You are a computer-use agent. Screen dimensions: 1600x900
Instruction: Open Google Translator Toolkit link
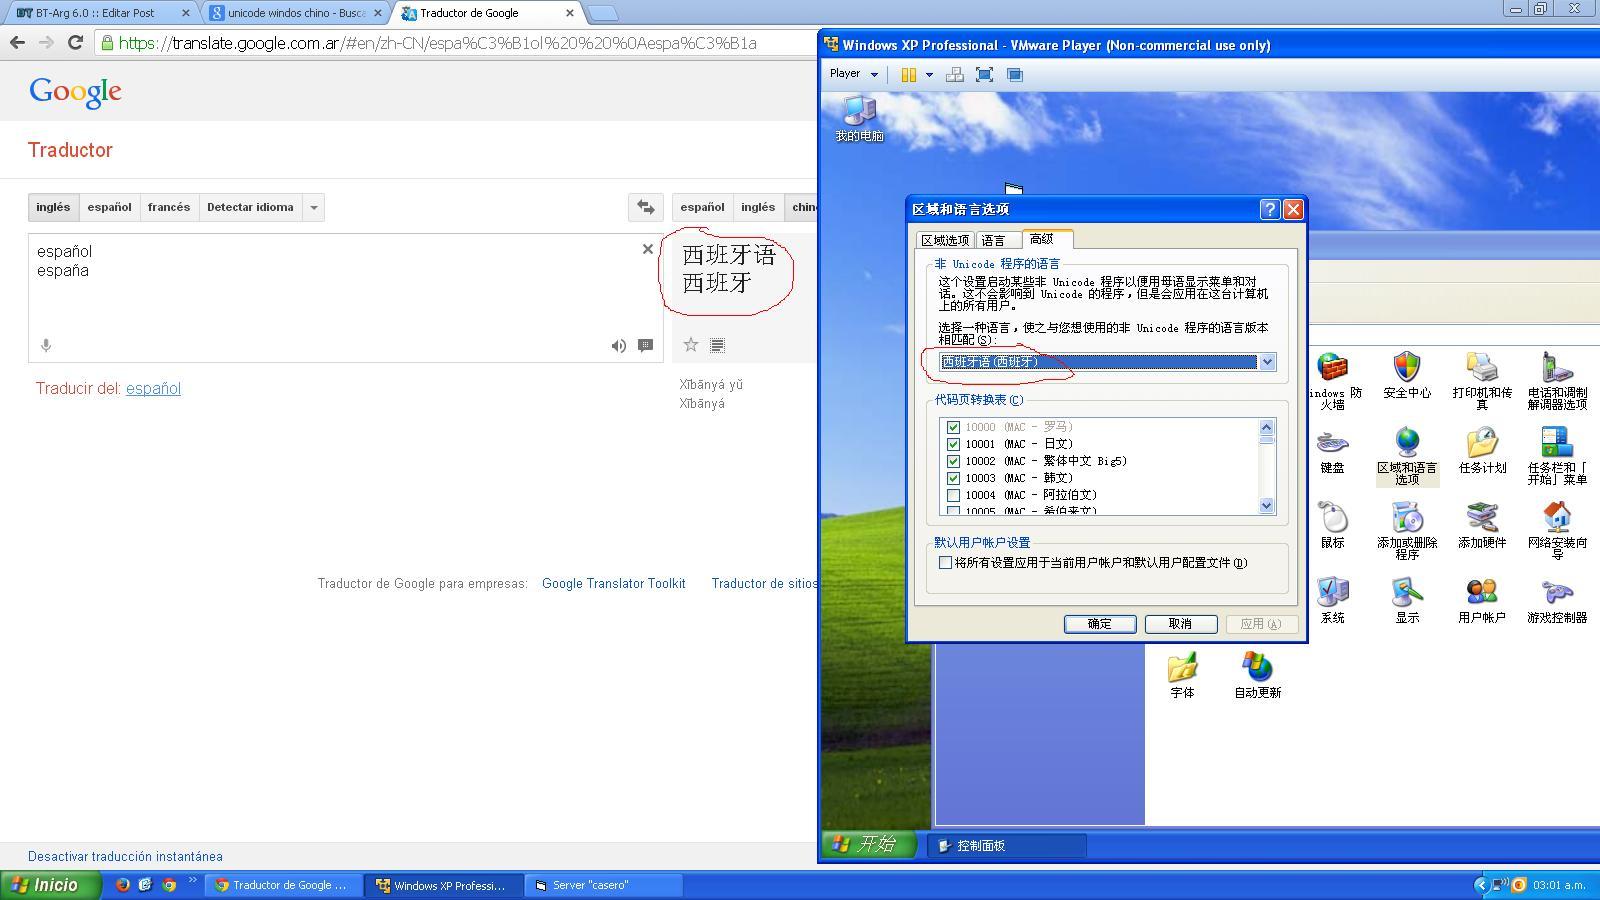click(x=614, y=583)
